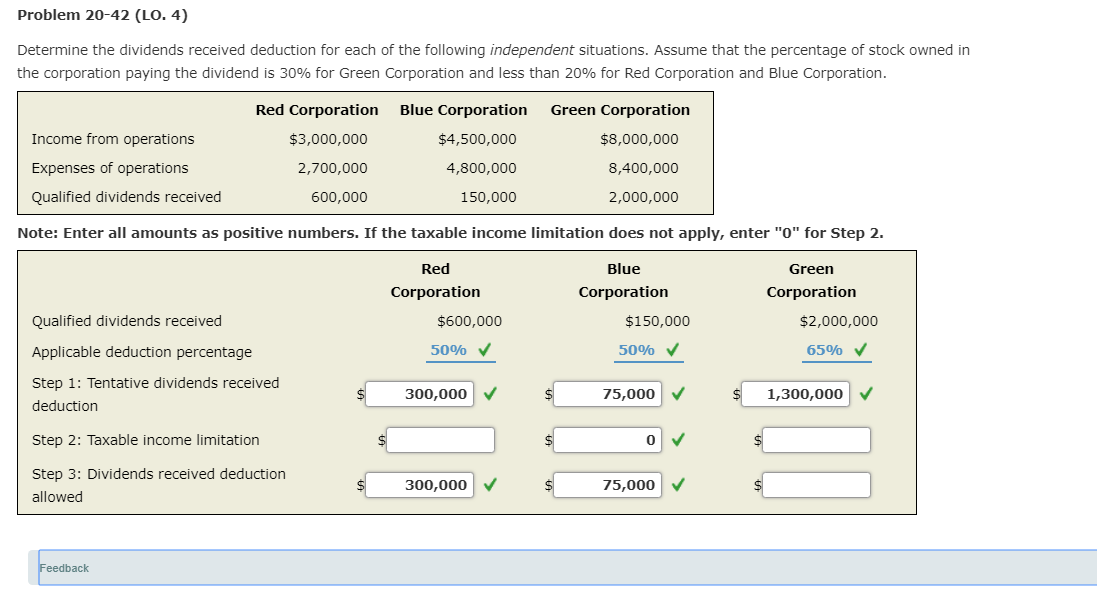Click the dollar sign beside Green's empty Step 3 field

[x=757, y=485]
